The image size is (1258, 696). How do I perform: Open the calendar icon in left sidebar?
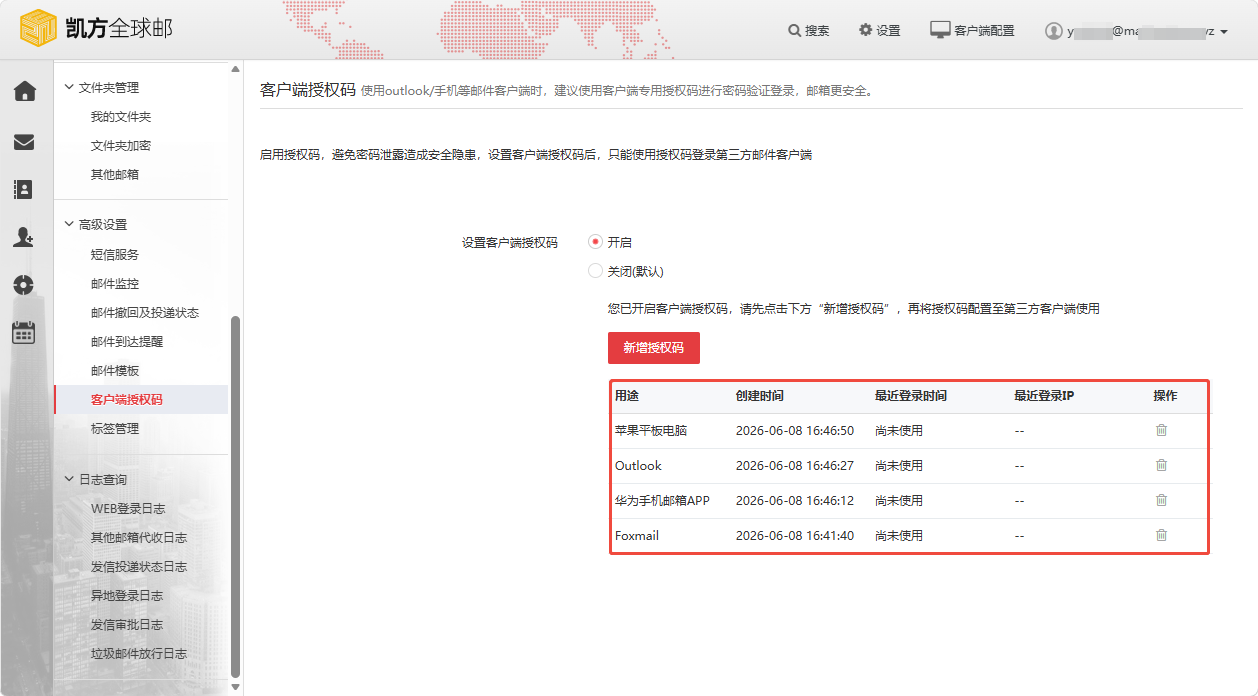[x=24, y=333]
